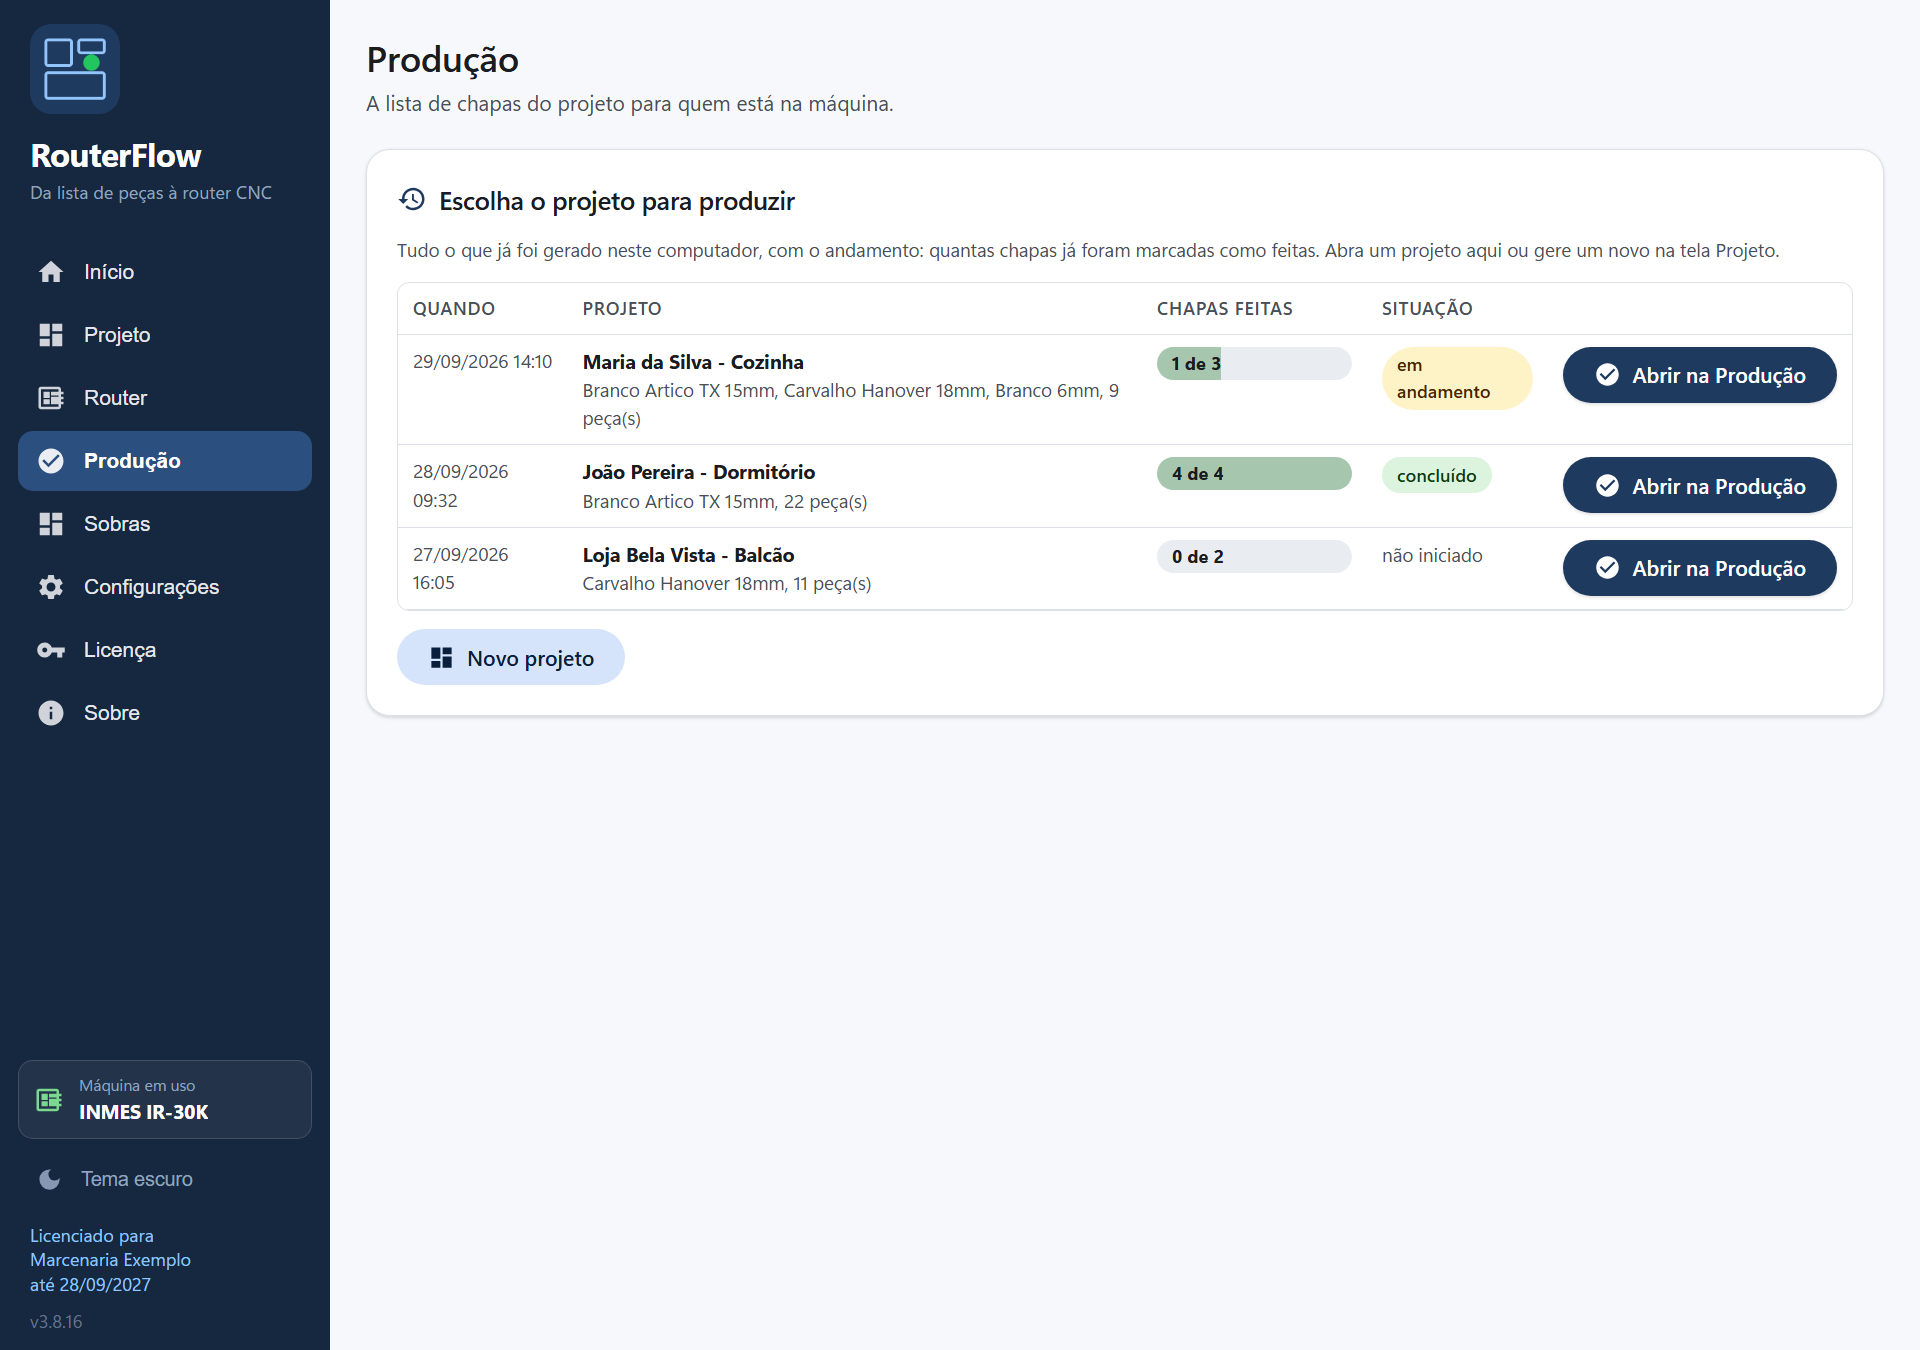The image size is (1920, 1350).
Task: Click the CHAPAS FEITAS column header
Action: (1225, 308)
